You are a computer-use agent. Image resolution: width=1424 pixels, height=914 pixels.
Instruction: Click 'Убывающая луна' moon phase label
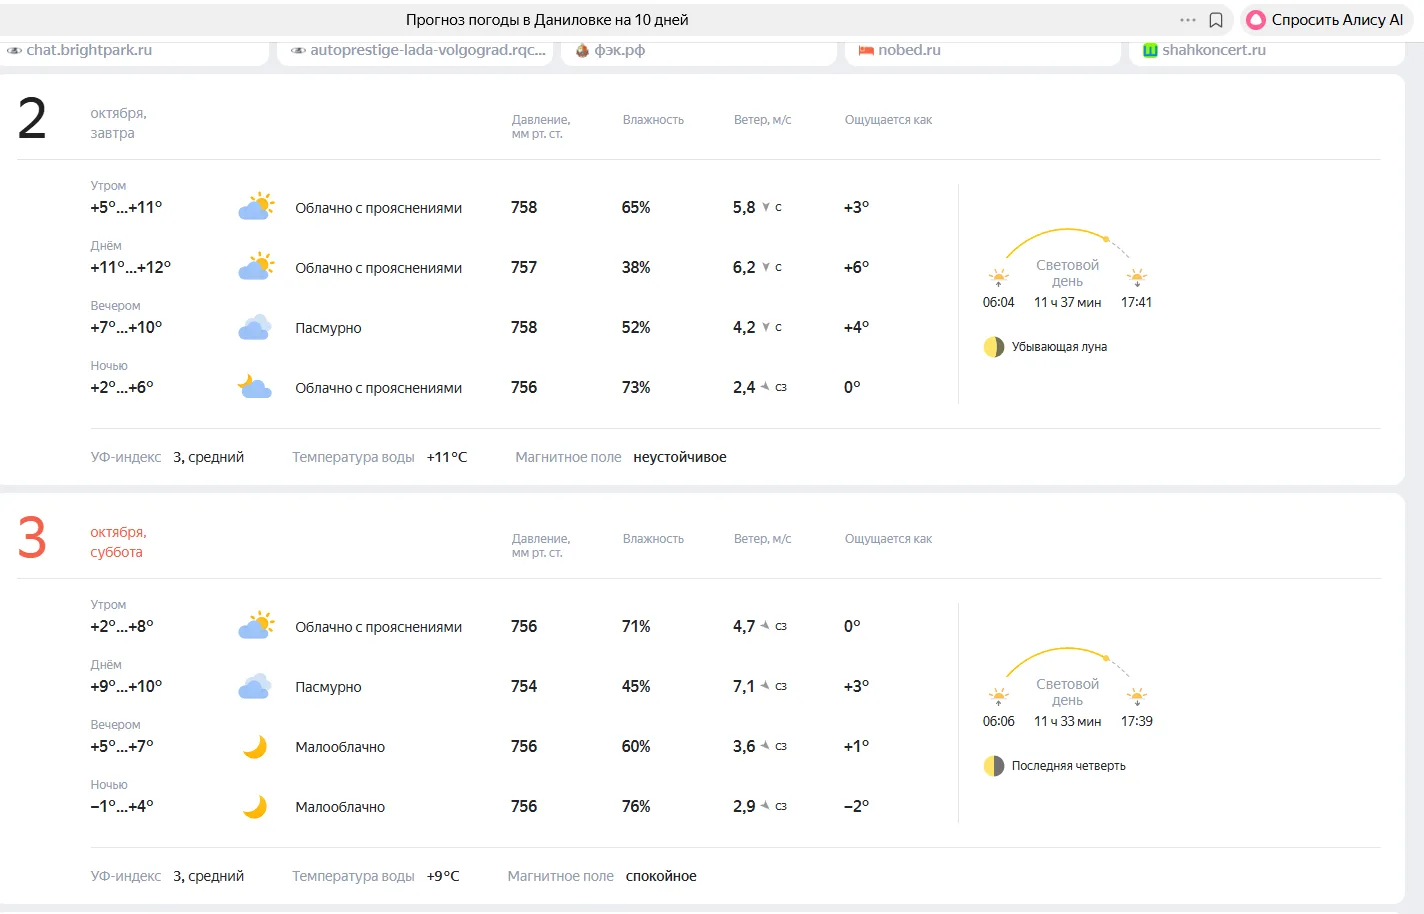coord(1059,347)
